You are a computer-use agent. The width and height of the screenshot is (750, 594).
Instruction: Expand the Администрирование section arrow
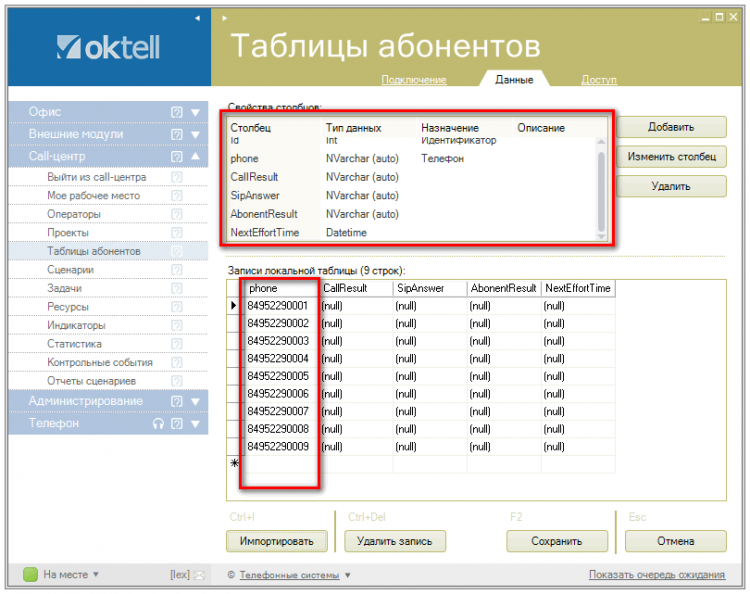click(196, 402)
